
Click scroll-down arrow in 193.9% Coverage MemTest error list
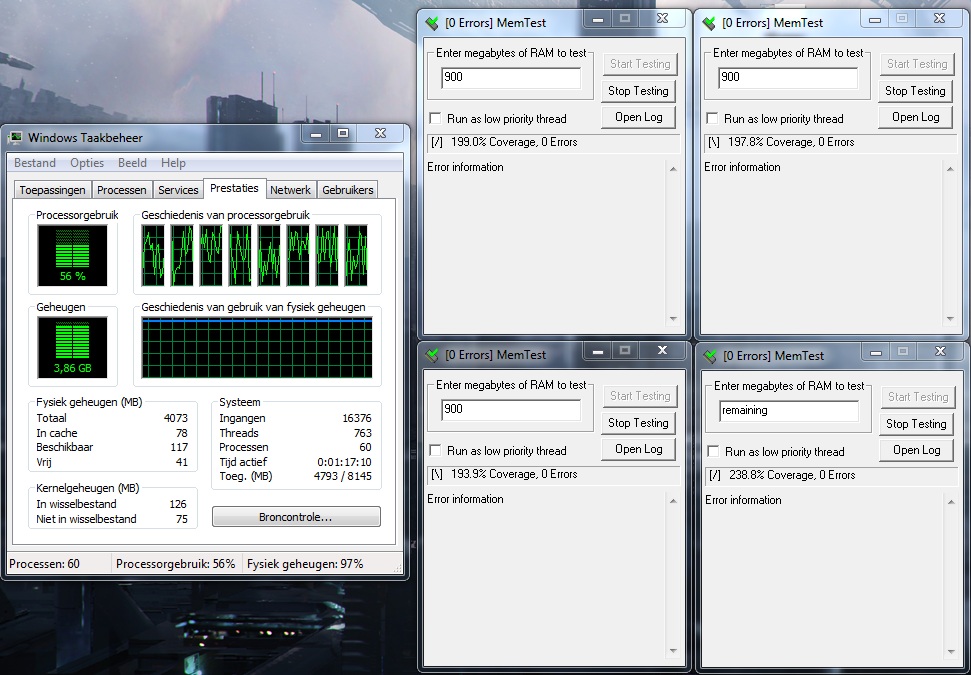(673, 651)
